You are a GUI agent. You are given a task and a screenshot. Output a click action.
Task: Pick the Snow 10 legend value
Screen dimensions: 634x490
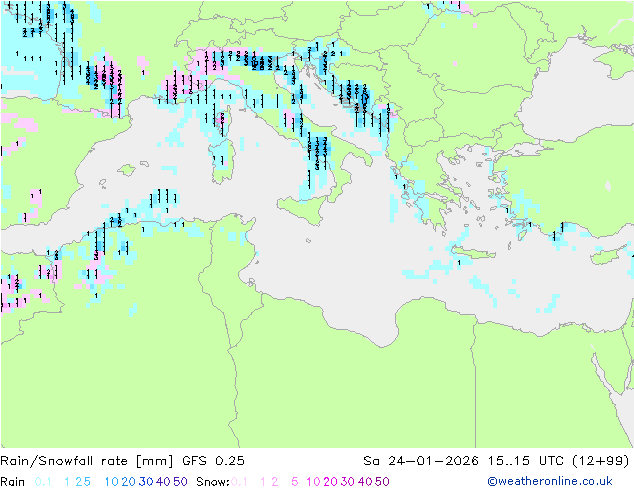(313, 482)
